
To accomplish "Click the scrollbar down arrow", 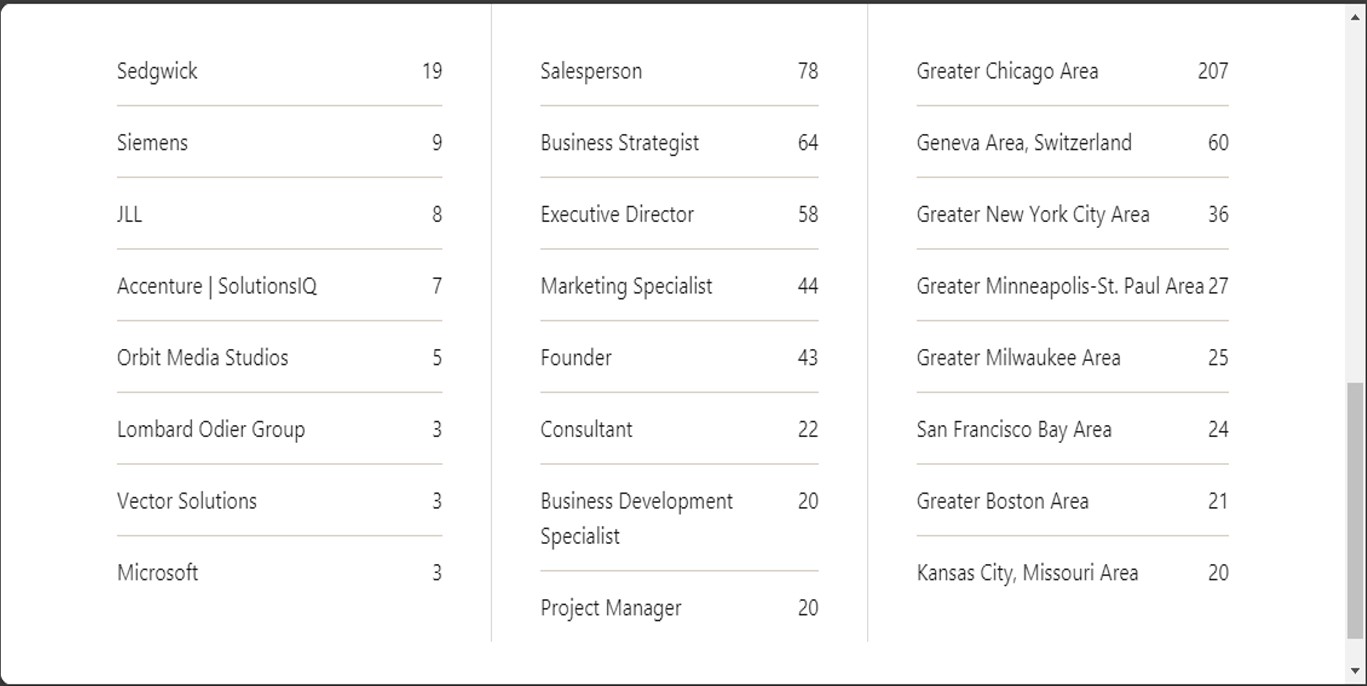I will [1355, 671].
